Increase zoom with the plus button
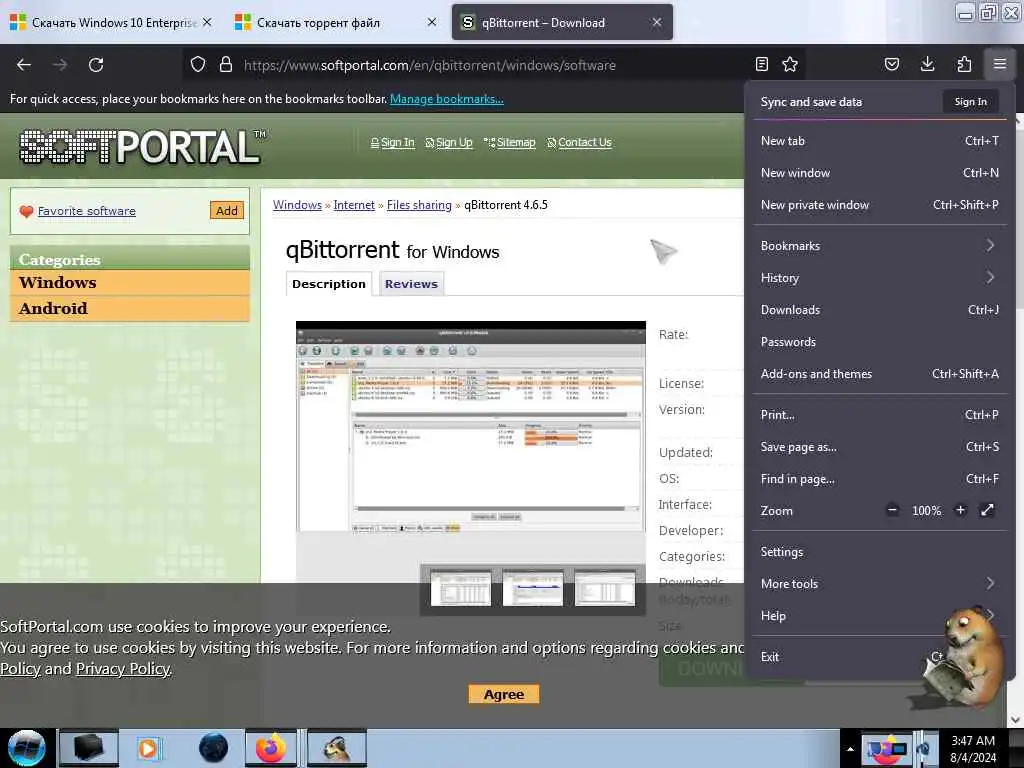 pos(960,510)
